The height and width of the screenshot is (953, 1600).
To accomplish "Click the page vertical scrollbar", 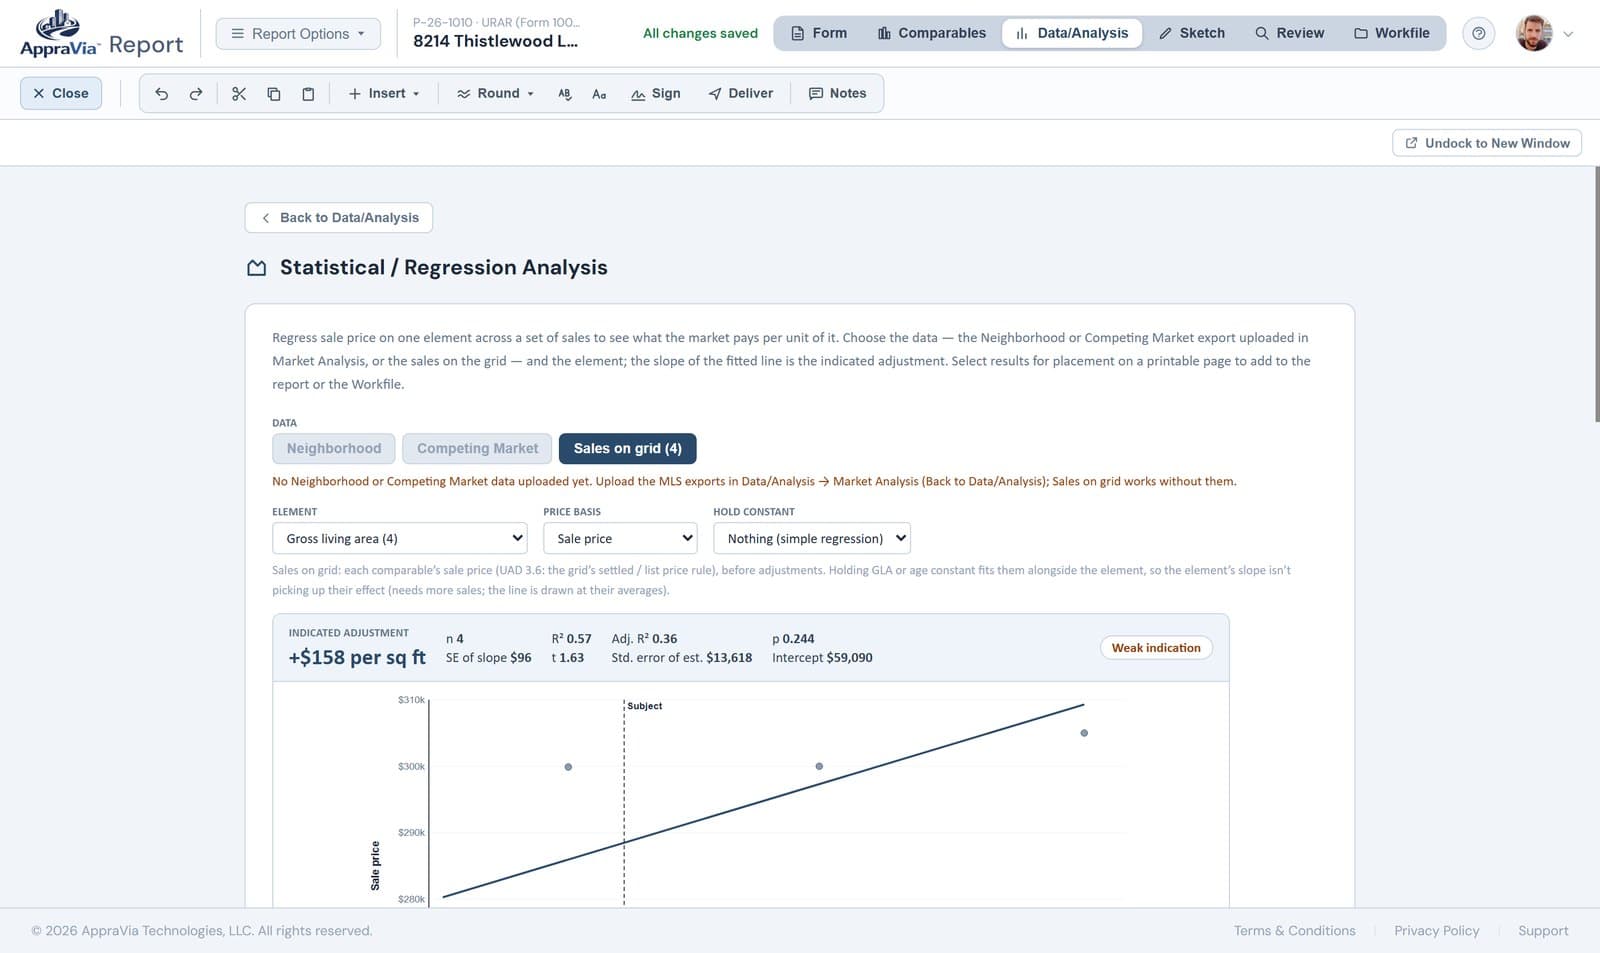I will tap(1596, 295).
